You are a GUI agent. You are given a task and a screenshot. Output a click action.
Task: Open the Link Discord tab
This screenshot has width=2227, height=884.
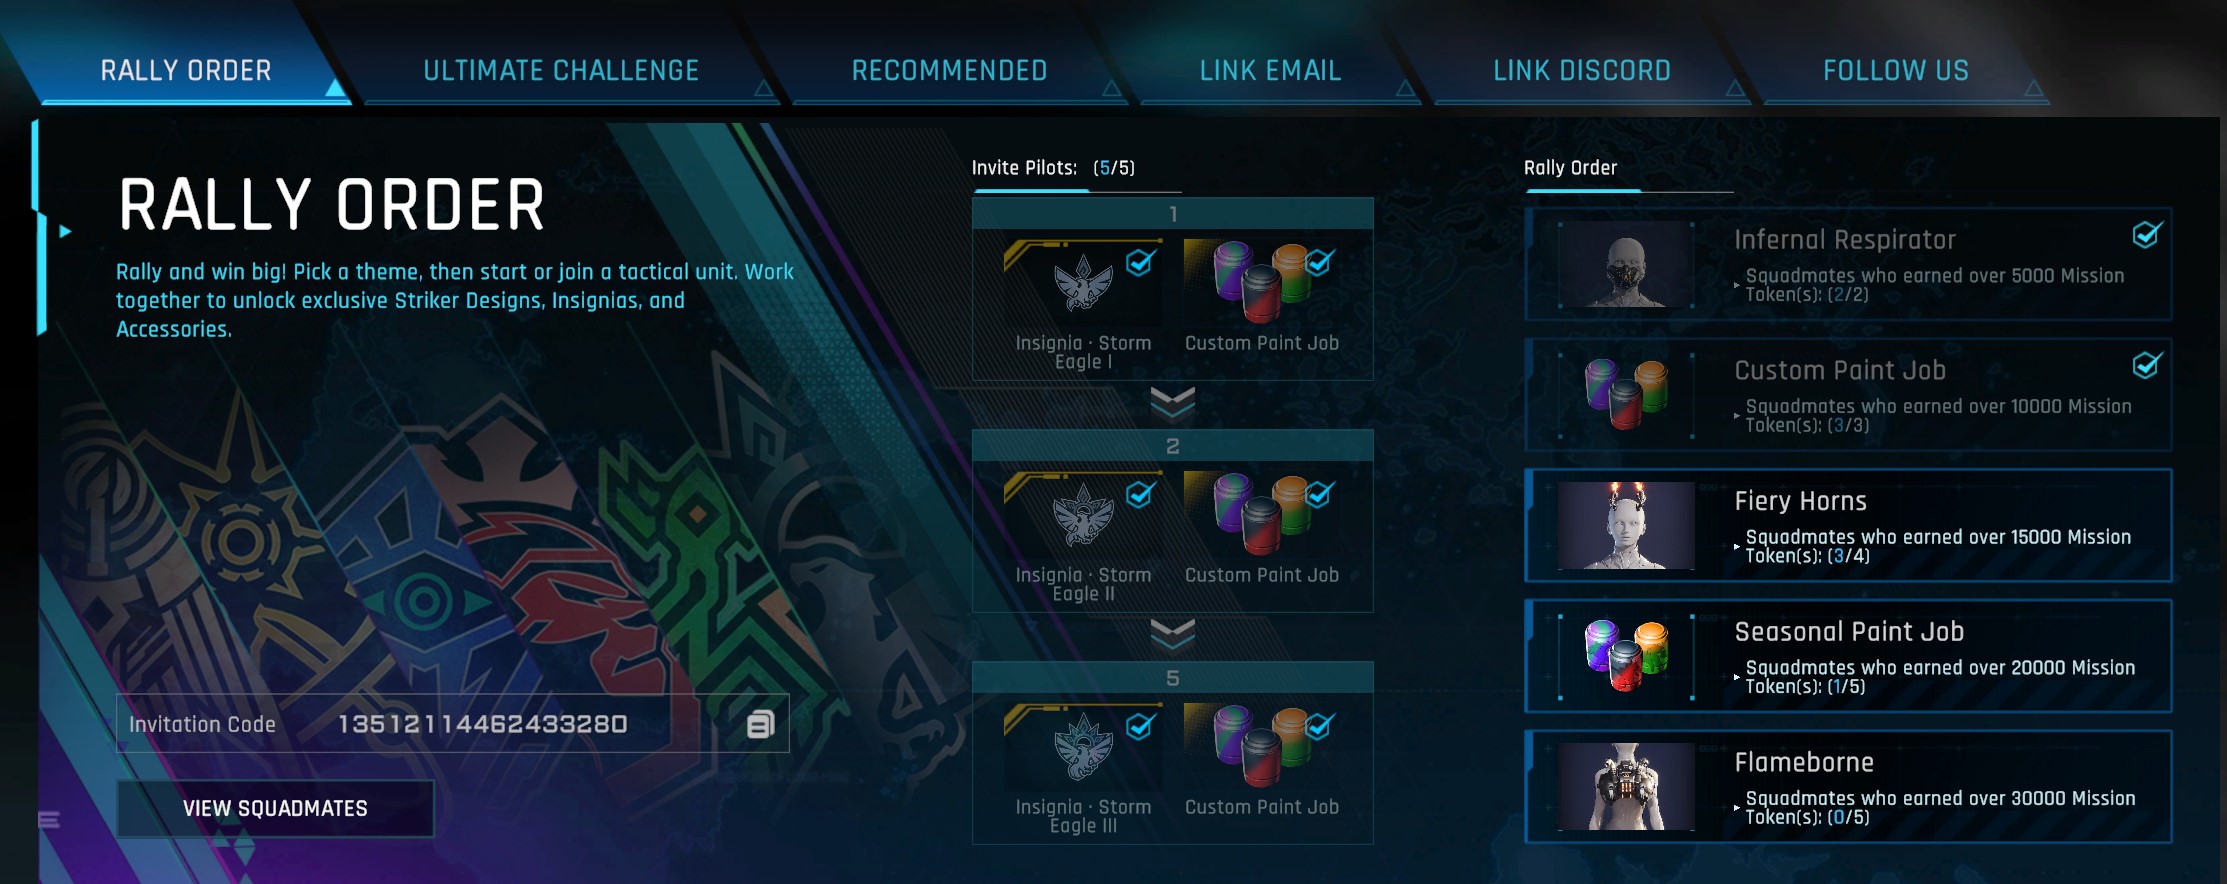pos(1582,70)
